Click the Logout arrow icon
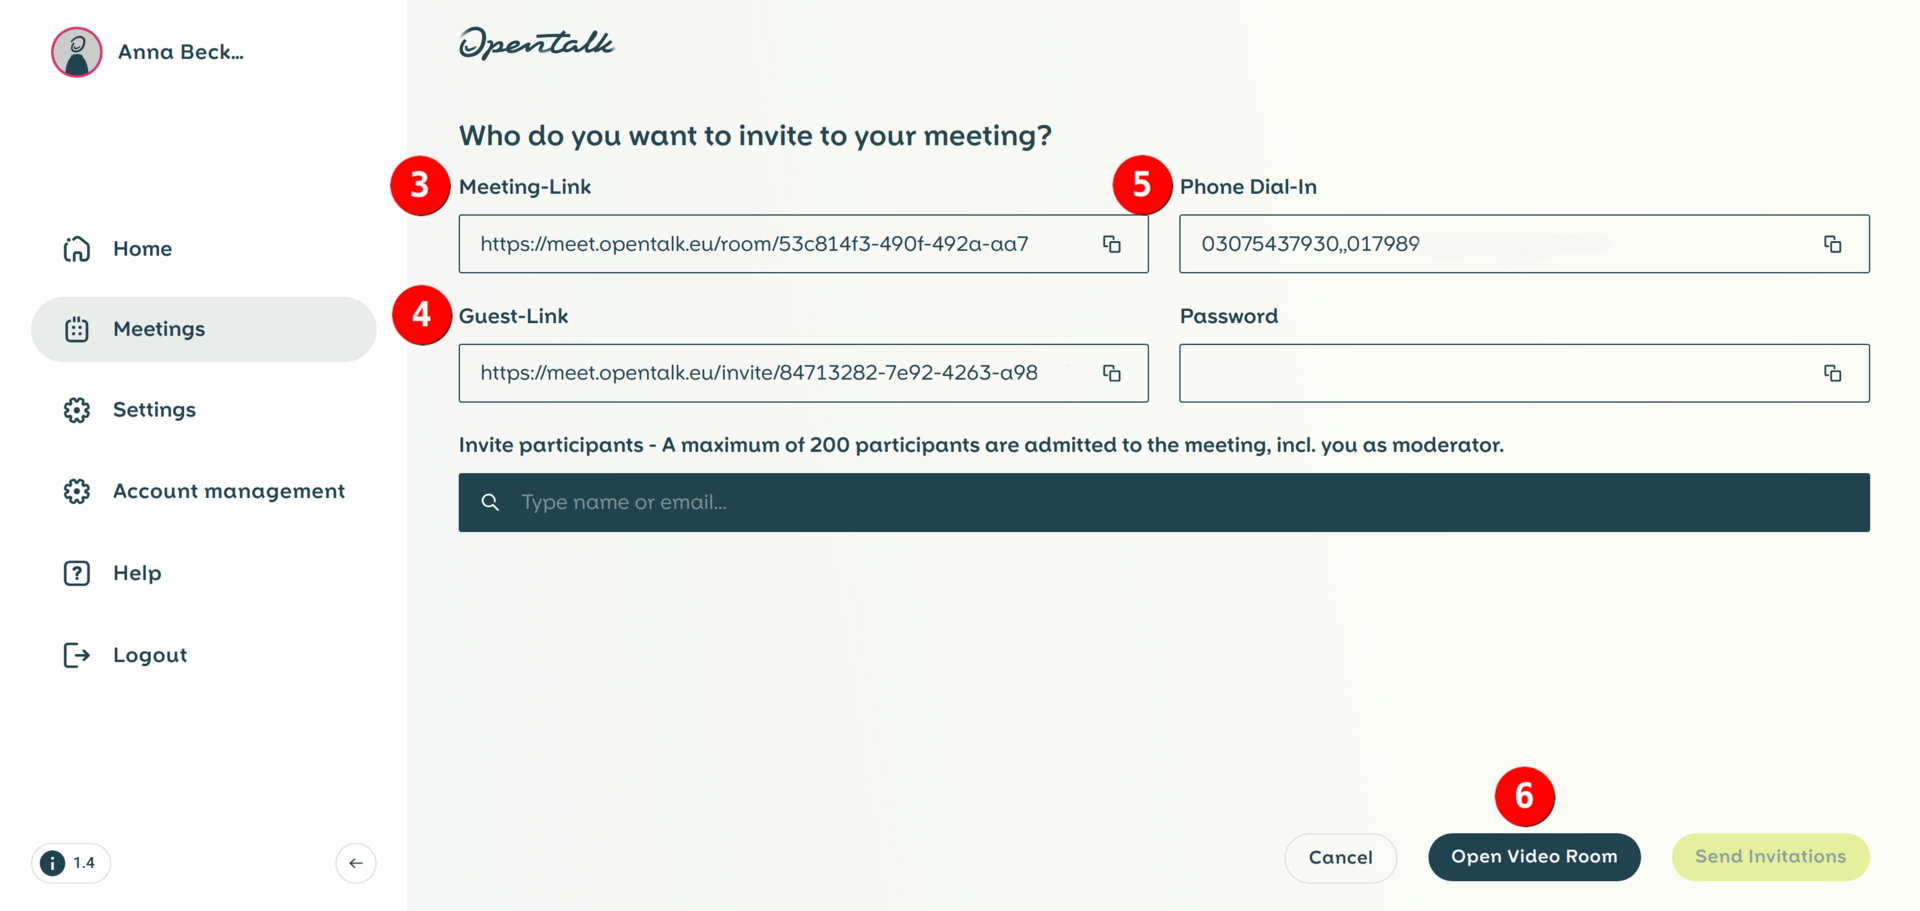Image resolution: width=1920 pixels, height=911 pixels. click(76, 654)
